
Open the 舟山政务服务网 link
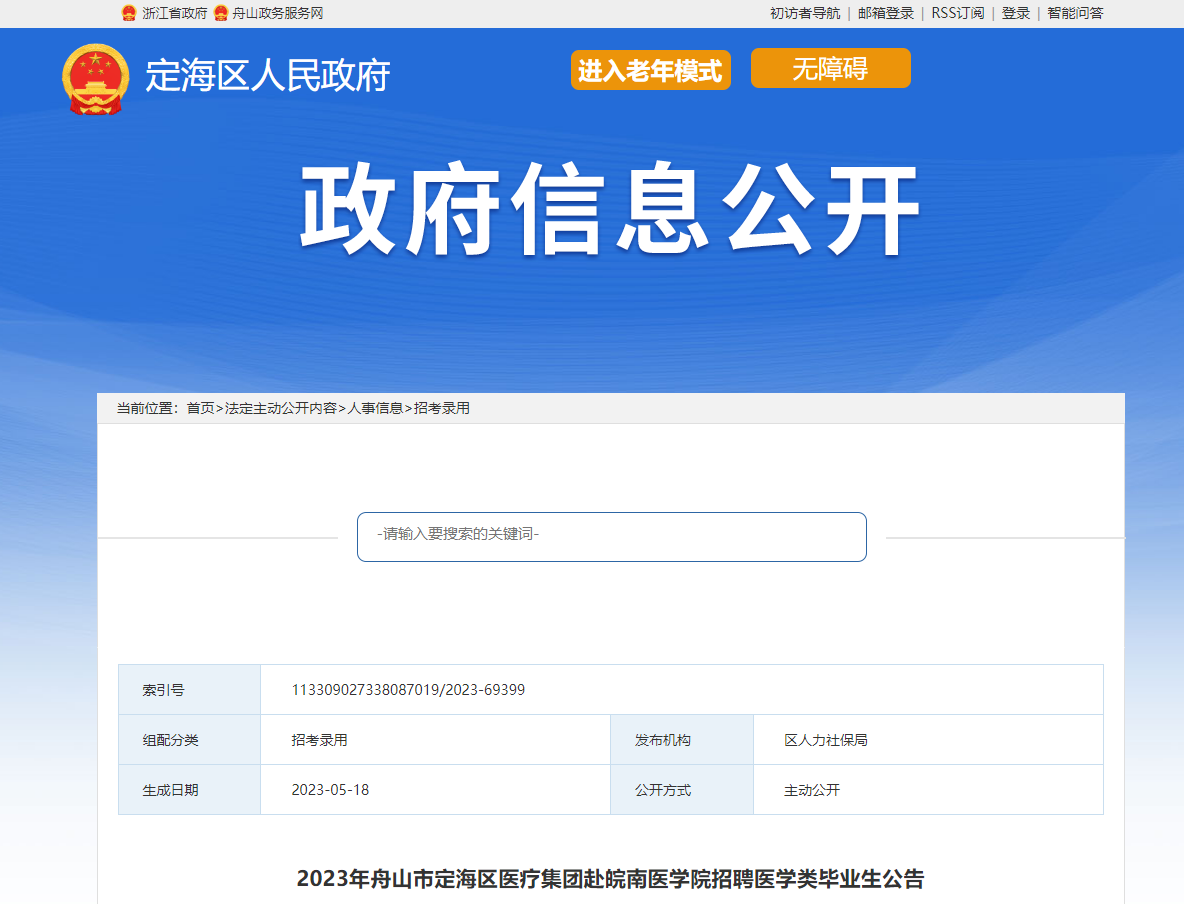pos(277,13)
